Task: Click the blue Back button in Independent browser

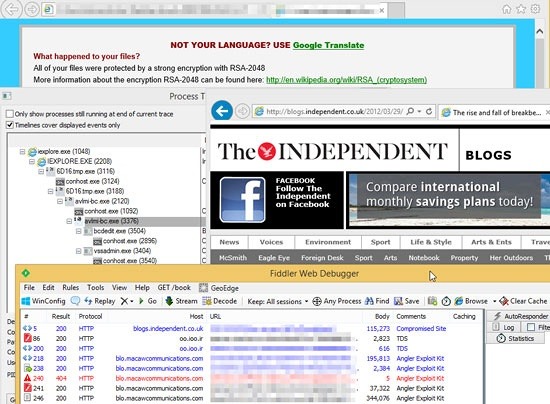Action: pos(222,111)
